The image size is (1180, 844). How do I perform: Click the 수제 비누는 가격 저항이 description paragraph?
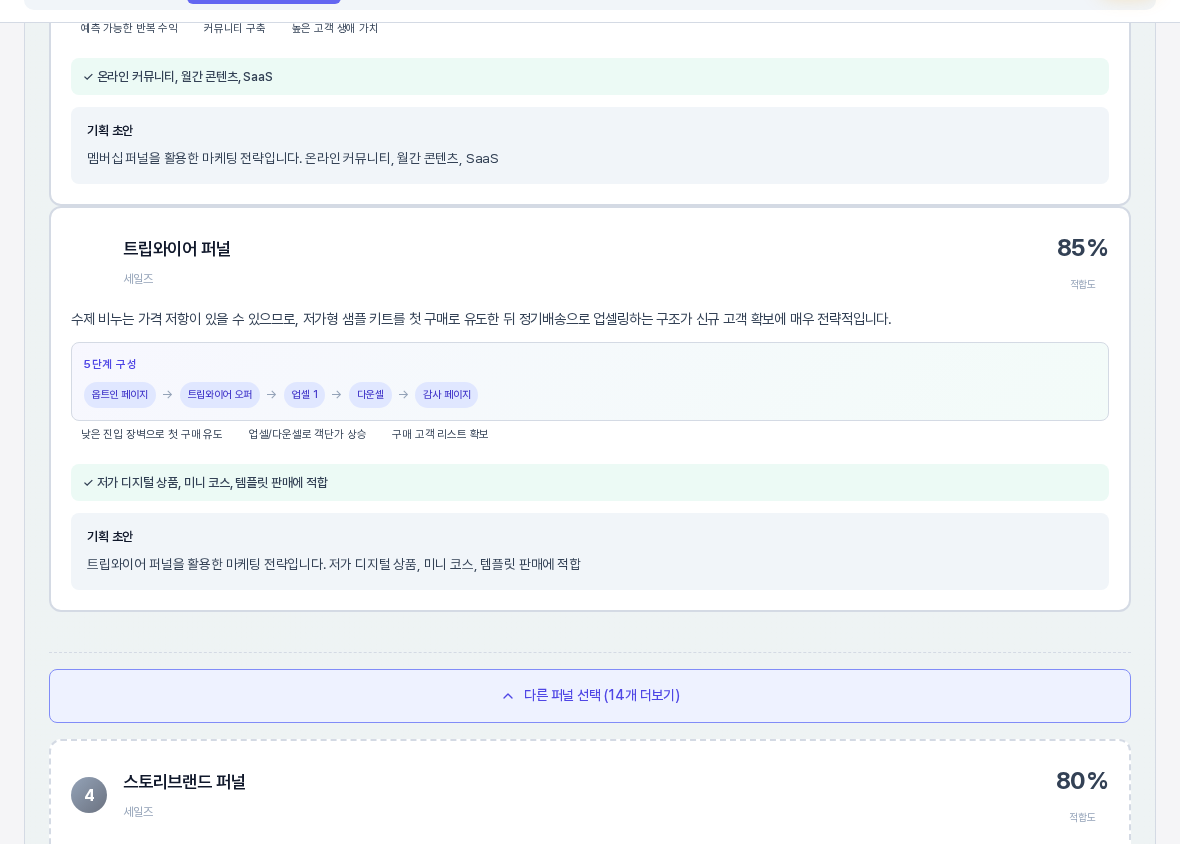[x=481, y=320]
